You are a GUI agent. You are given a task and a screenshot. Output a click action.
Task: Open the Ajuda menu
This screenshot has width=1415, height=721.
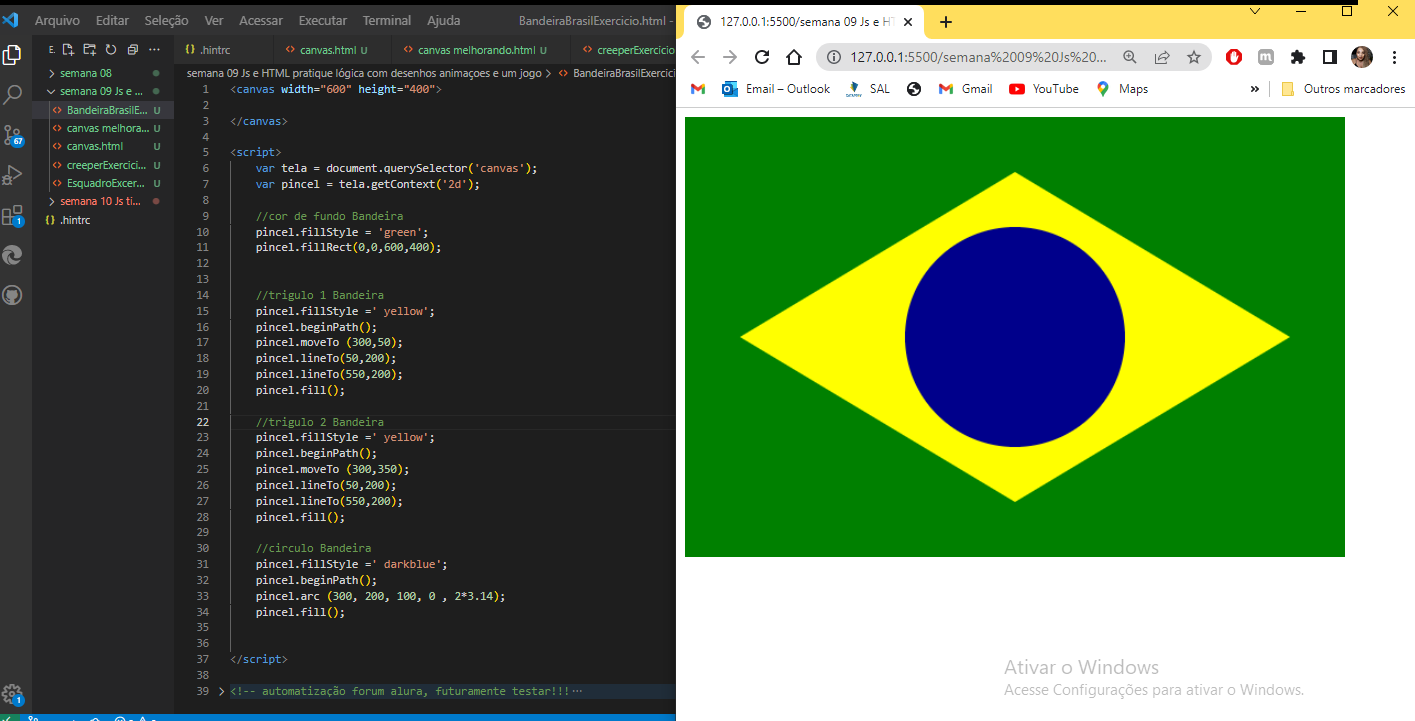point(444,20)
